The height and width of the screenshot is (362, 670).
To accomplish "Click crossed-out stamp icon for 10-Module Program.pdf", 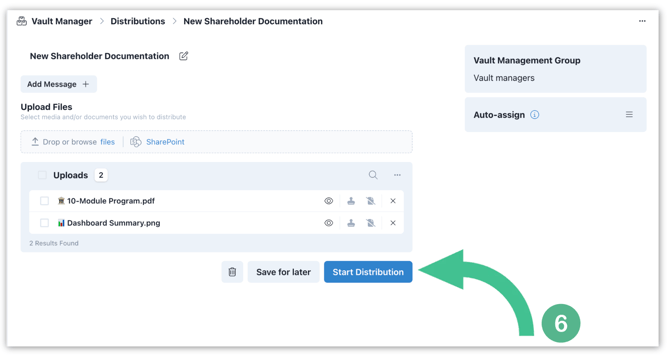I will (x=371, y=201).
